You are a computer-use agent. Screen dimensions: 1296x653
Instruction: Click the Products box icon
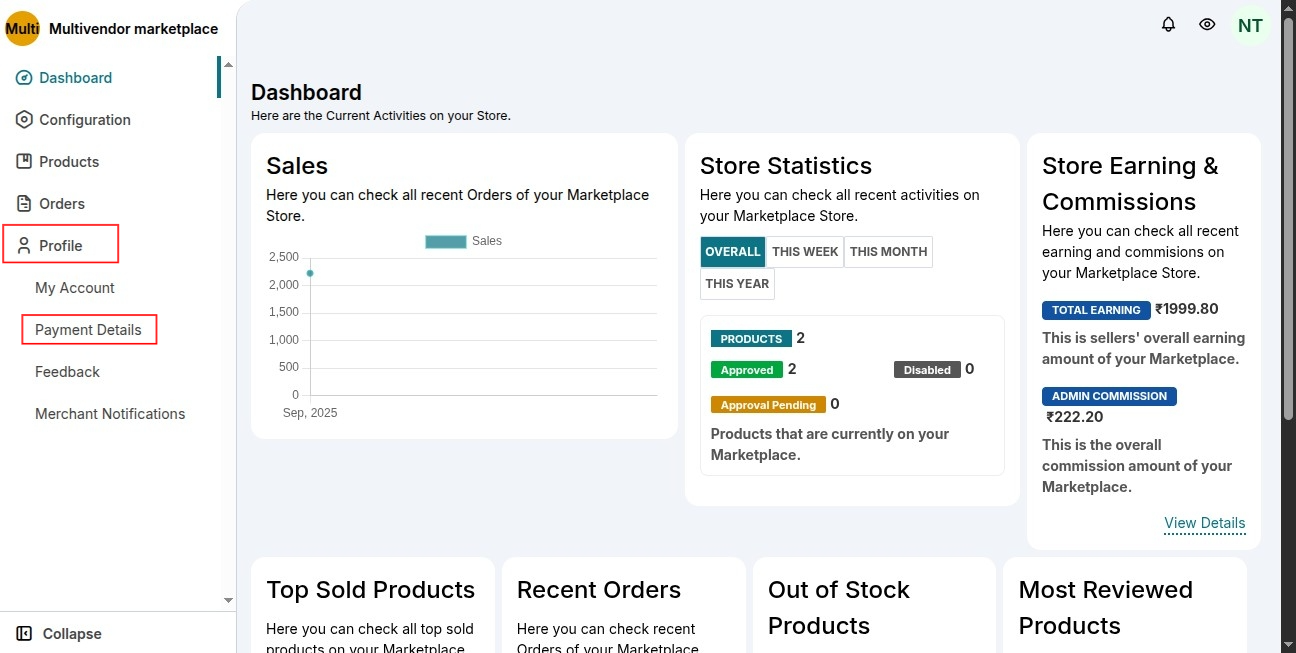[24, 162]
